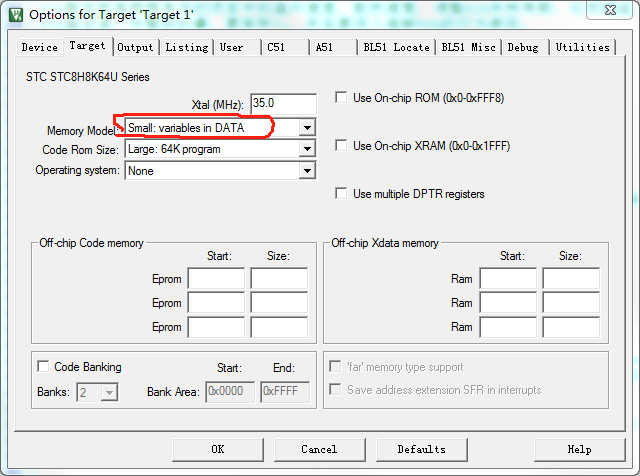Image resolution: width=640 pixels, height=476 pixels.
Task: Click the third Eprom Start field
Action: pos(216,327)
